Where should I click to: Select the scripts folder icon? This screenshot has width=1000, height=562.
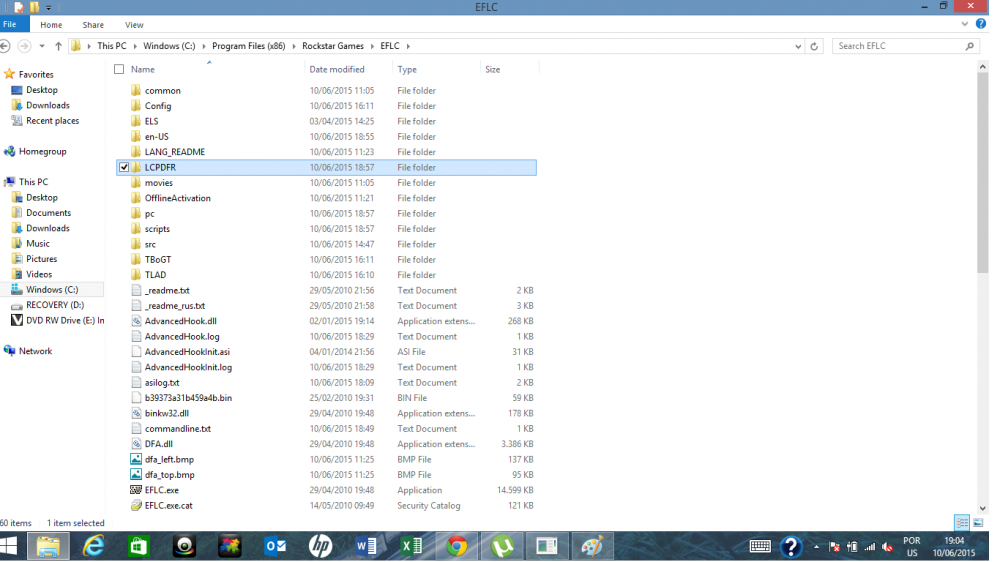[x=136, y=228]
